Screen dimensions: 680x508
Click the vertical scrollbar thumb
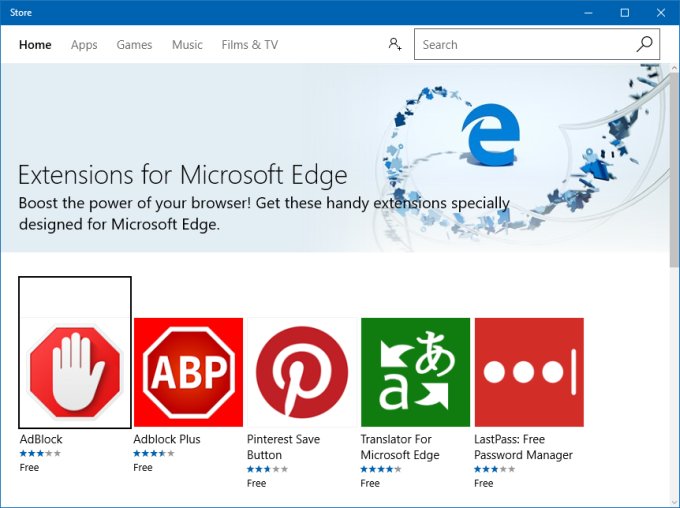pyautogui.click(x=675, y=170)
